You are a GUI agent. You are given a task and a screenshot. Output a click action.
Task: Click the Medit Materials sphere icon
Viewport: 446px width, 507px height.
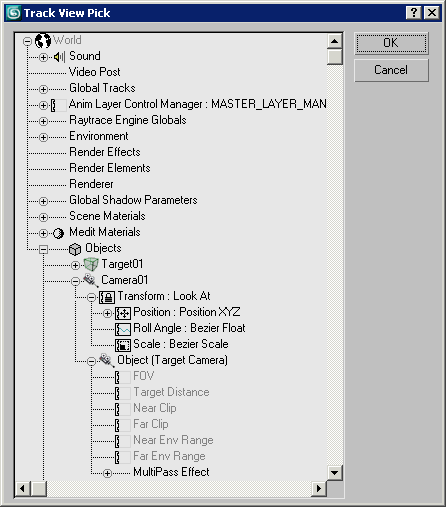(59, 233)
